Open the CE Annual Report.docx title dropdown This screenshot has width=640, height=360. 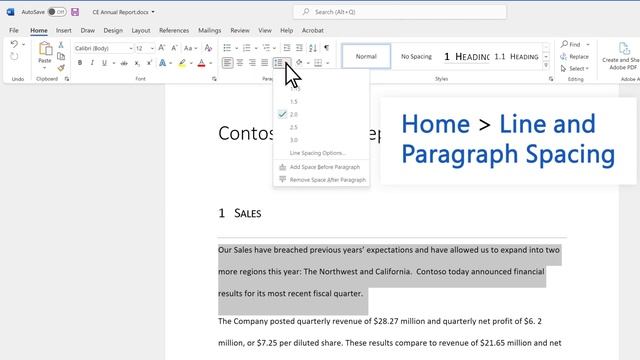coord(153,12)
